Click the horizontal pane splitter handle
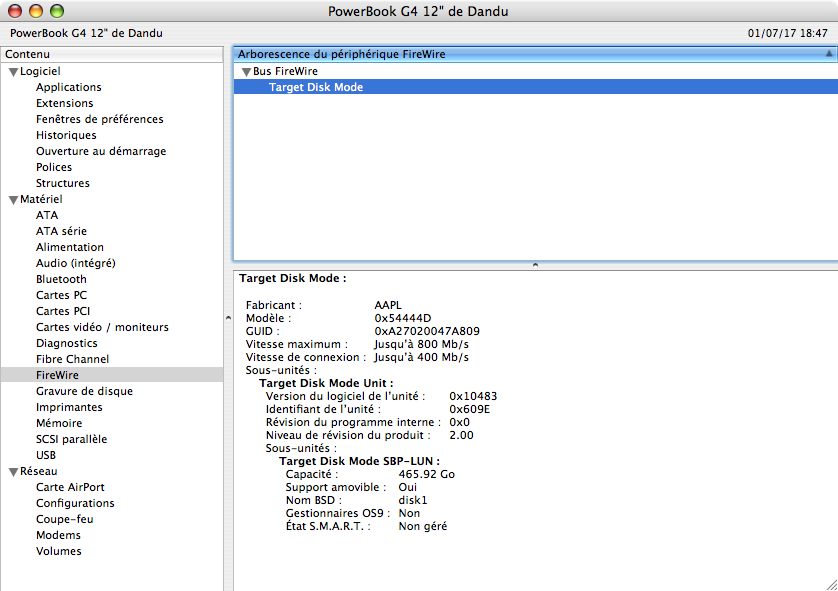 [535, 265]
